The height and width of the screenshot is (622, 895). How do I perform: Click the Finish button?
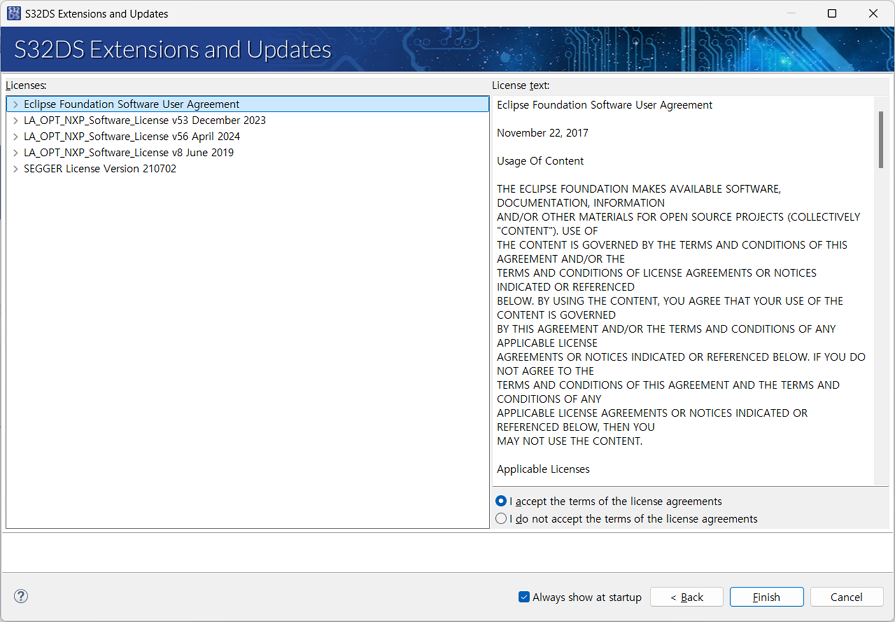[767, 597]
